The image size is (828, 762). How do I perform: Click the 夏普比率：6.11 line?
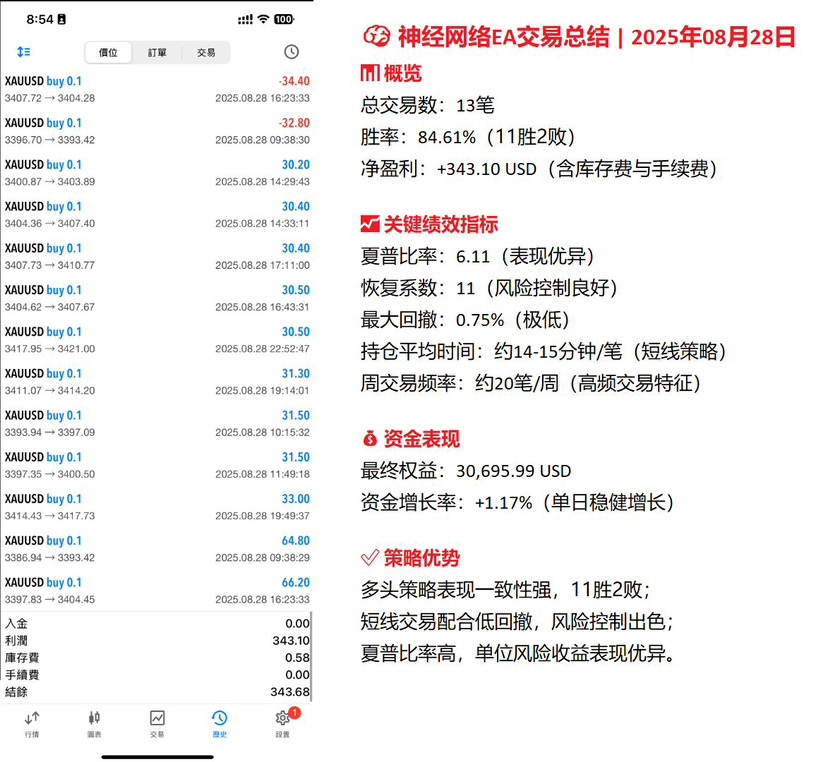click(x=477, y=256)
